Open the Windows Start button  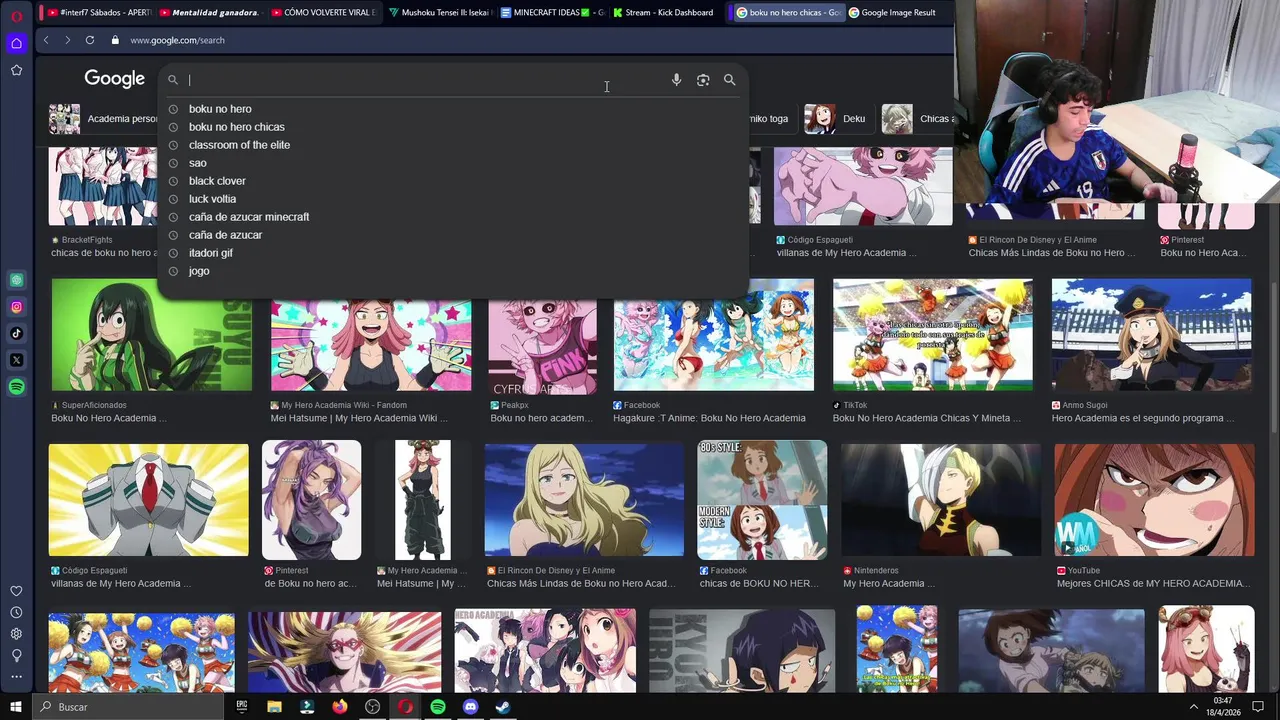click(x=15, y=707)
